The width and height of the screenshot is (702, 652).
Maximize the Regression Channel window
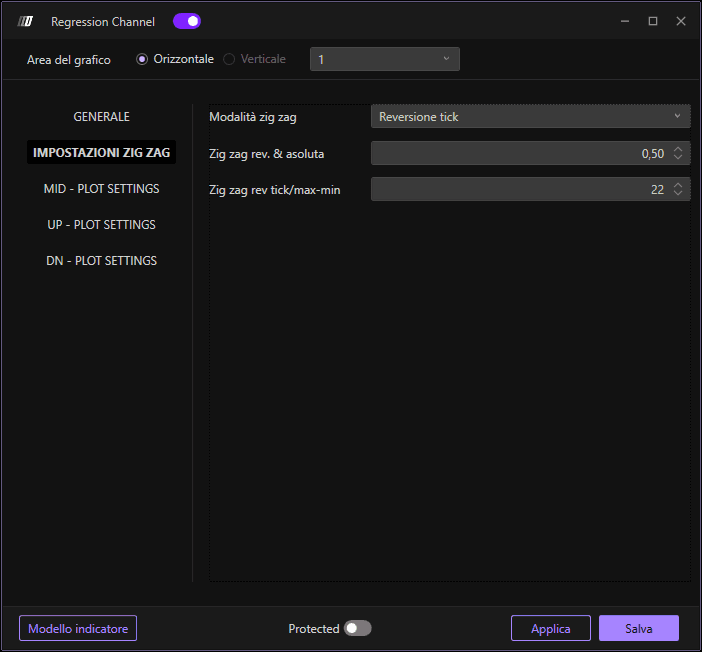click(x=653, y=21)
